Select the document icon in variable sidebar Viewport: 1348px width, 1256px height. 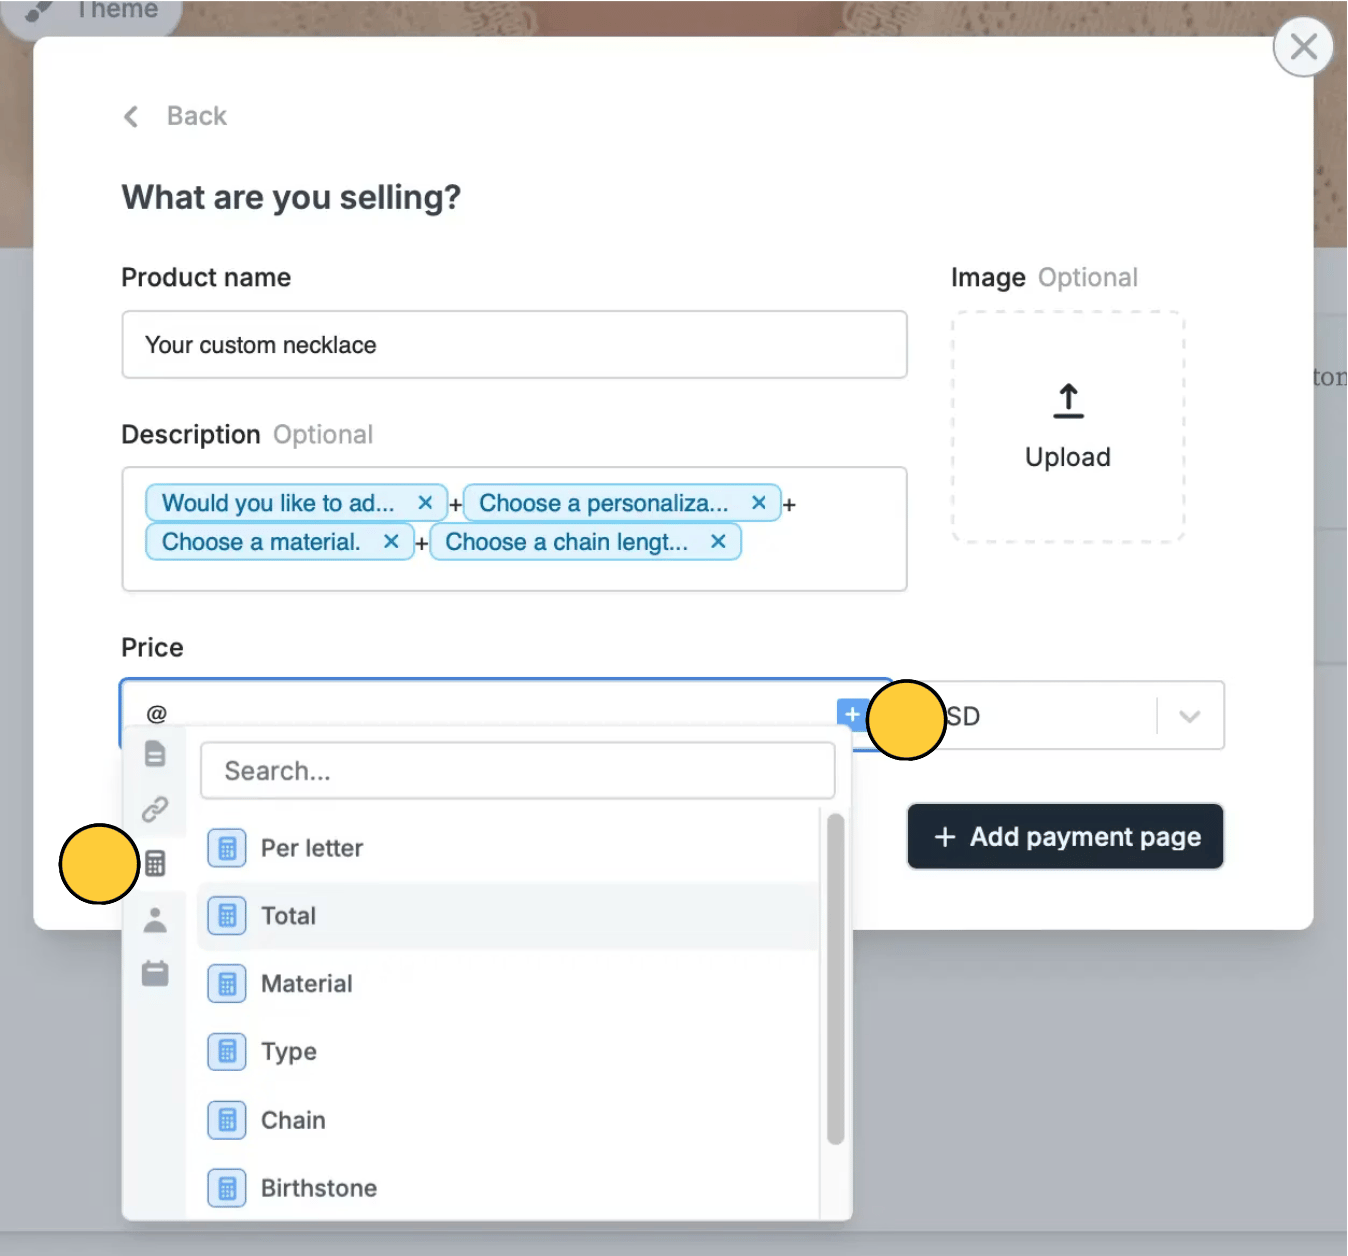pos(155,754)
